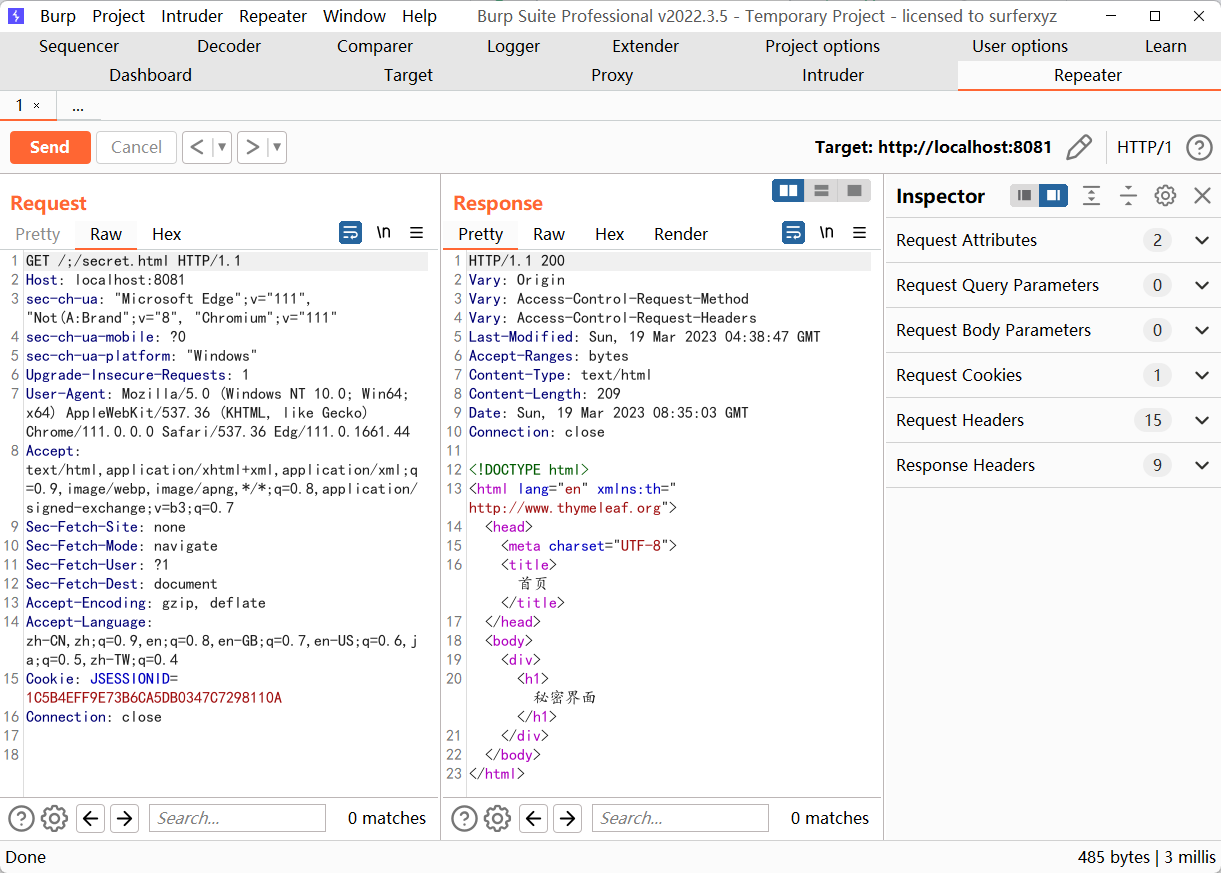Select side-by-side split layout view
1221x873 pixels.
click(x=788, y=190)
